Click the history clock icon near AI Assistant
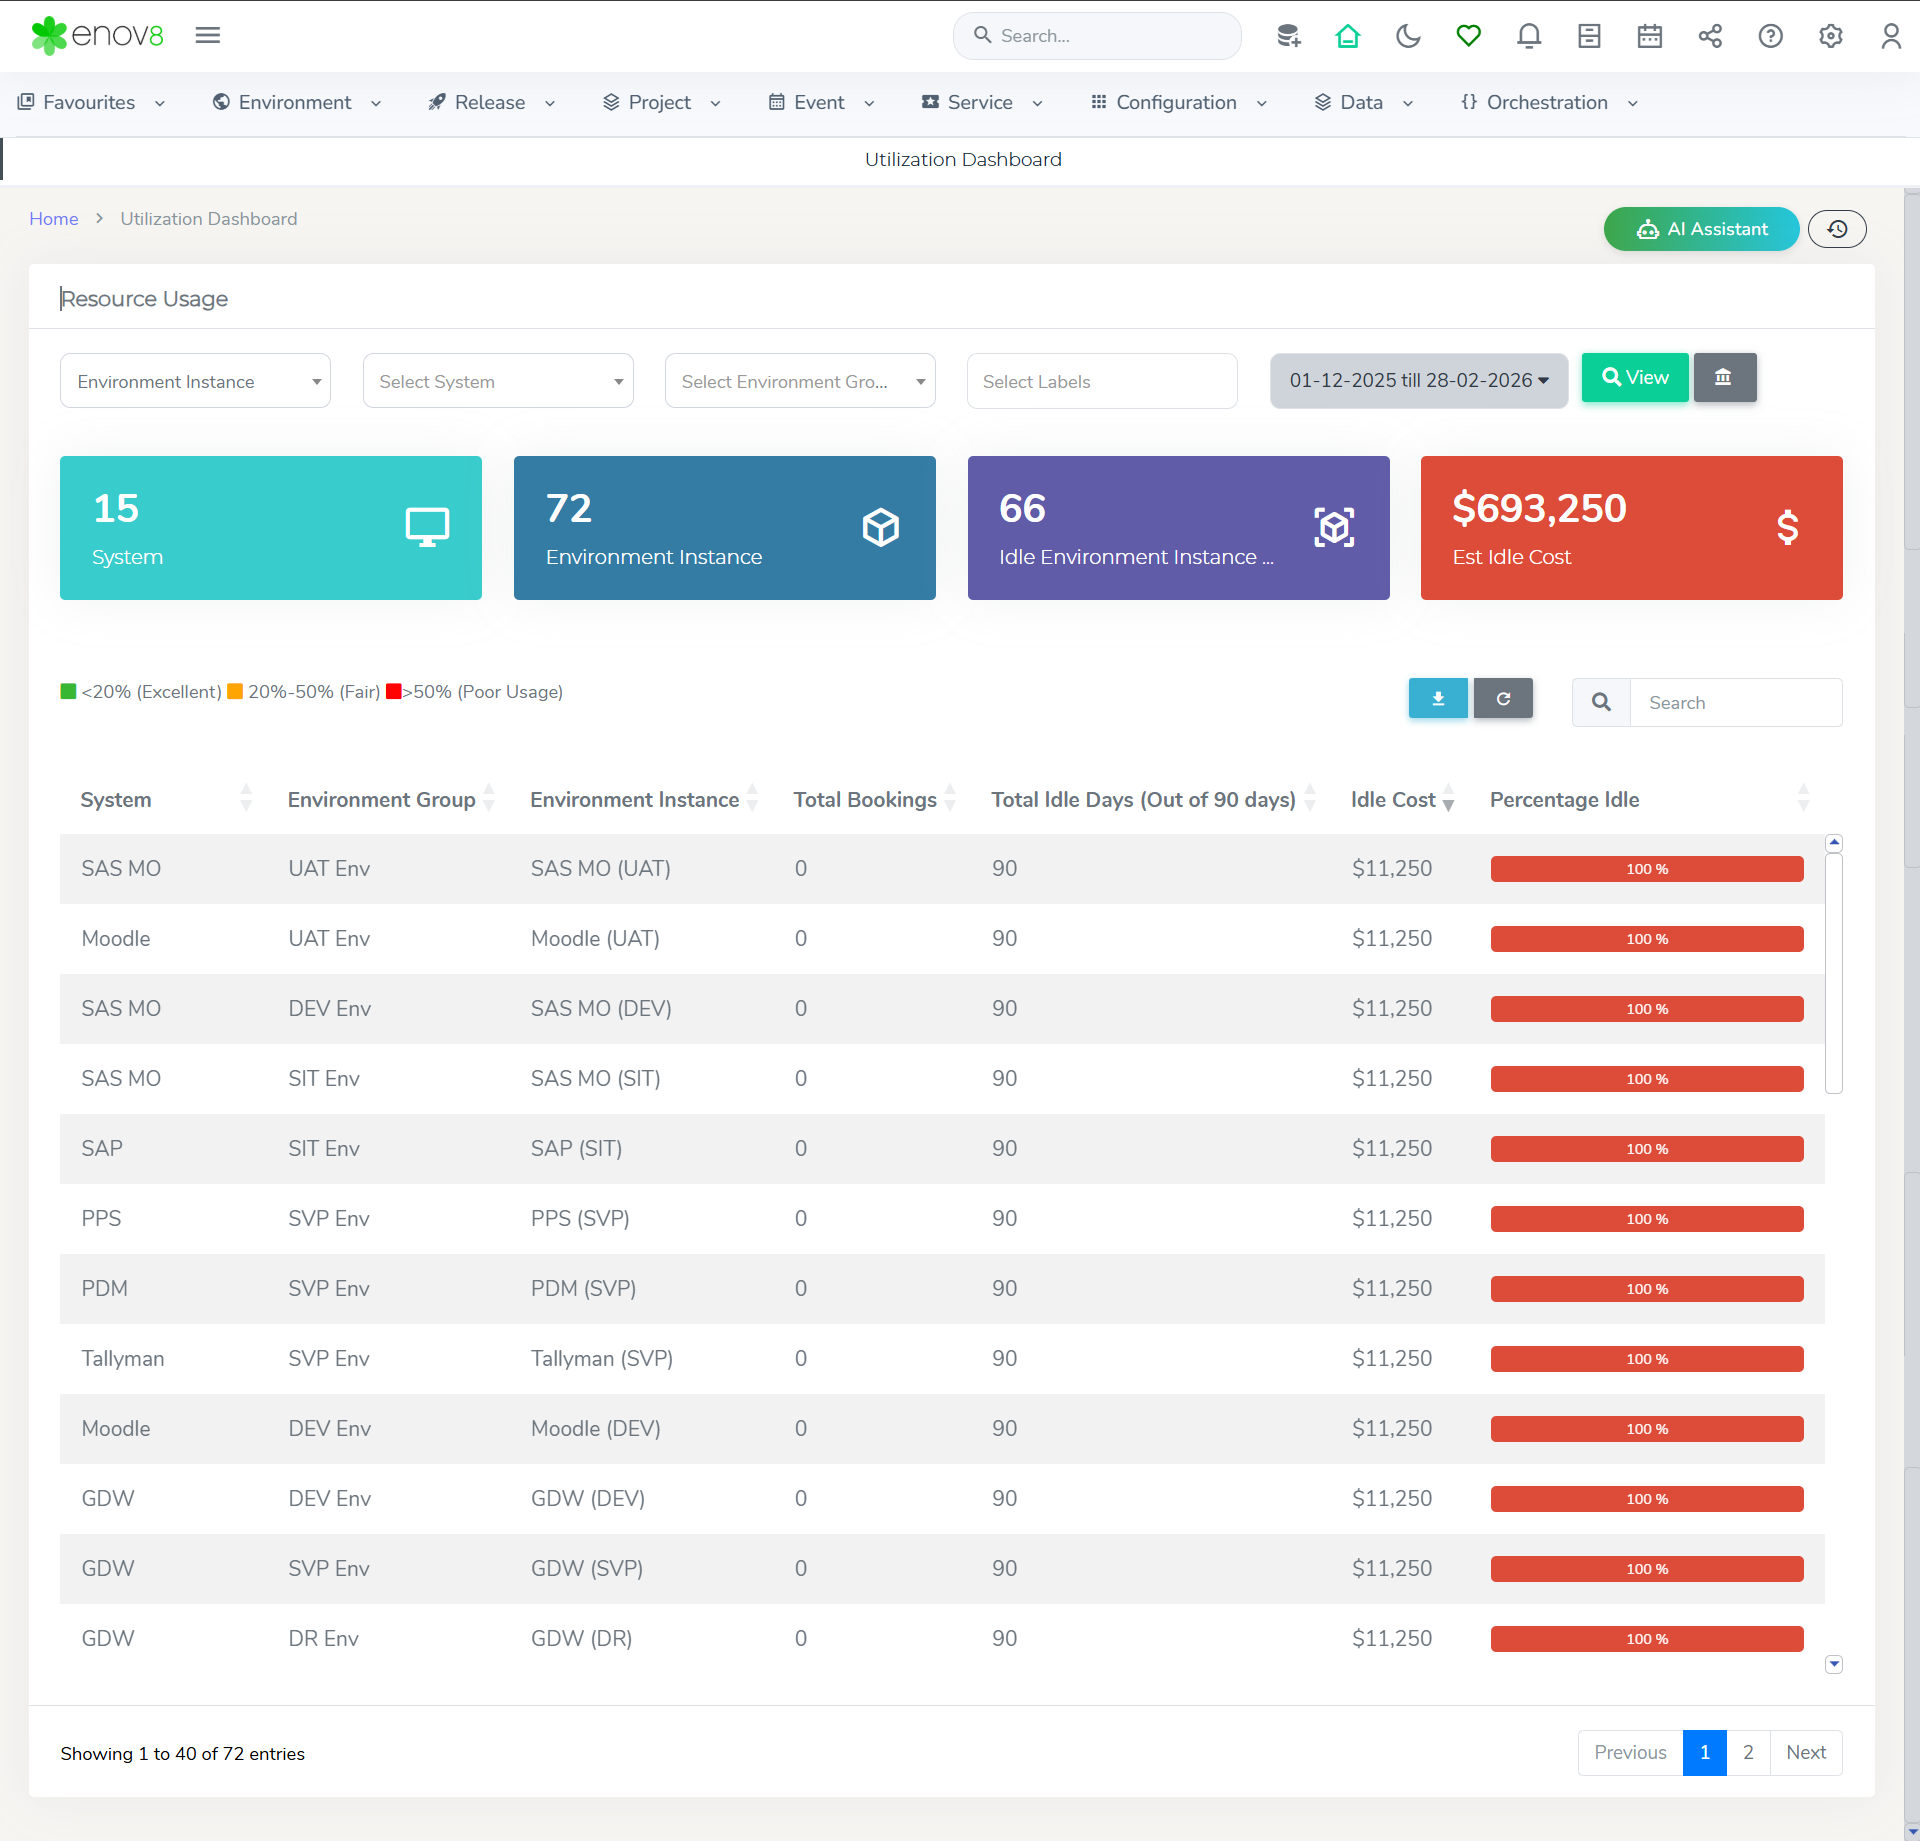1920x1841 pixels. tap(1836, 229)
